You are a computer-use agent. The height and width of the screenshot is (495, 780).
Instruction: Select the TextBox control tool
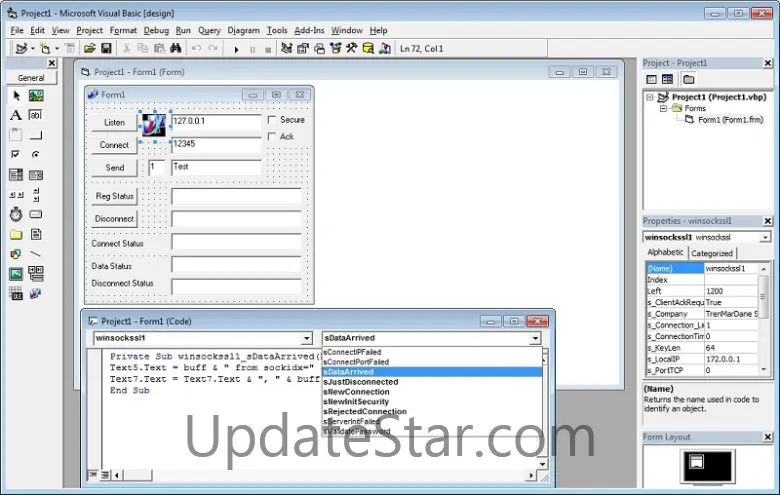[x=36, y=115]
